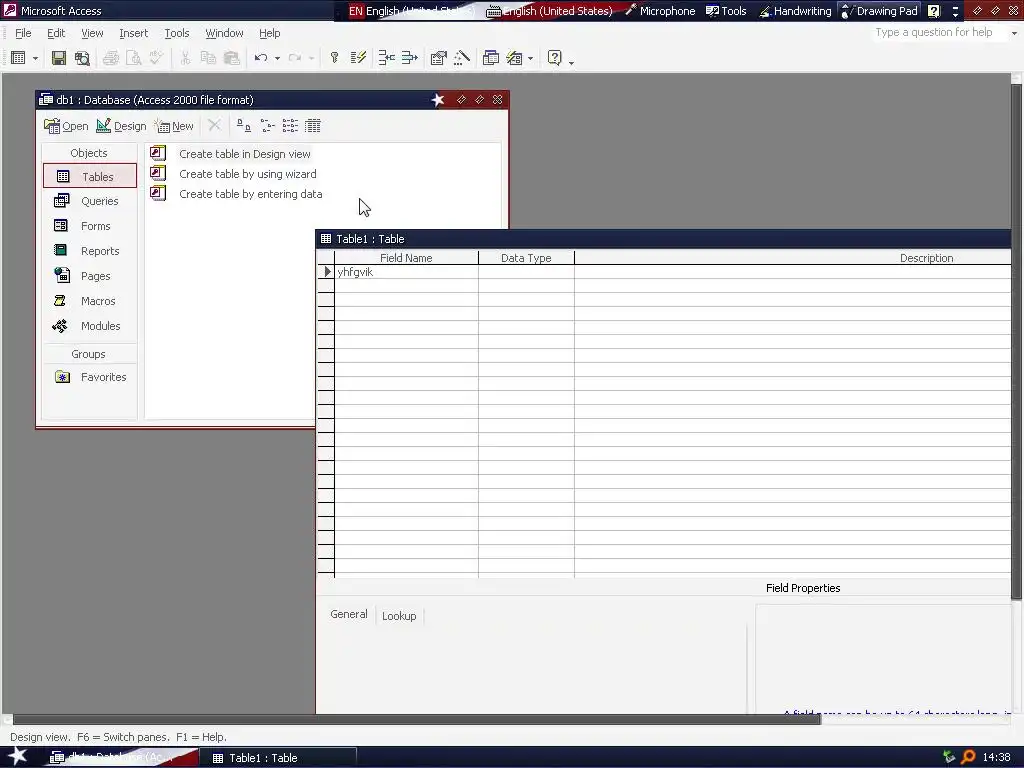This screenshot has width=1024, height=768.
Task: Click Microphone on the language bar
Action: coord(660,11)
